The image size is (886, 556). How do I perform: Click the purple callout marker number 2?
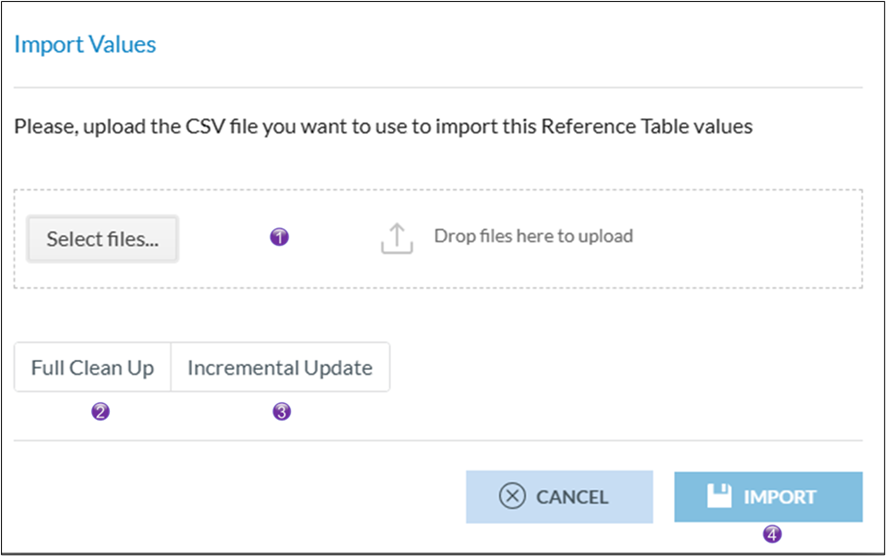tap(99, 411)
